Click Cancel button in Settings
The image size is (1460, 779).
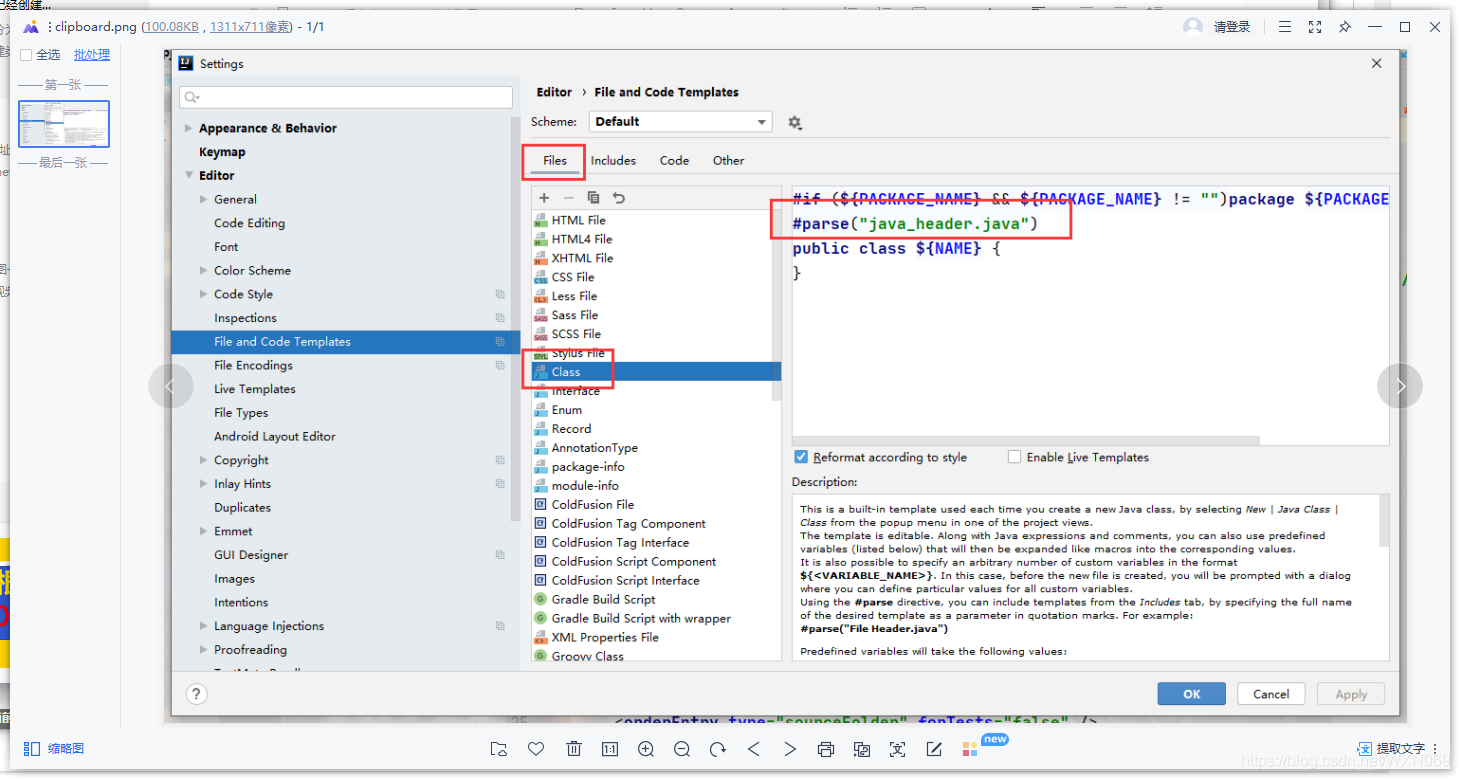coord(1271,694)
